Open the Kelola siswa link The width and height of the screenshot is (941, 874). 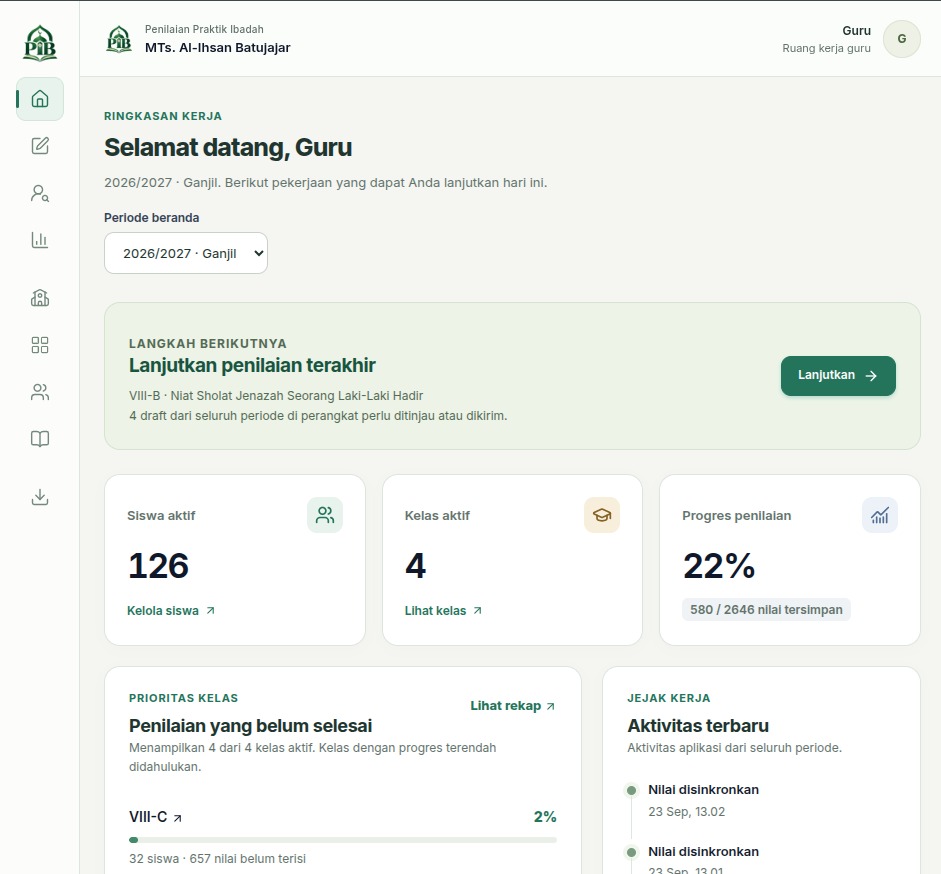point(171,610)
